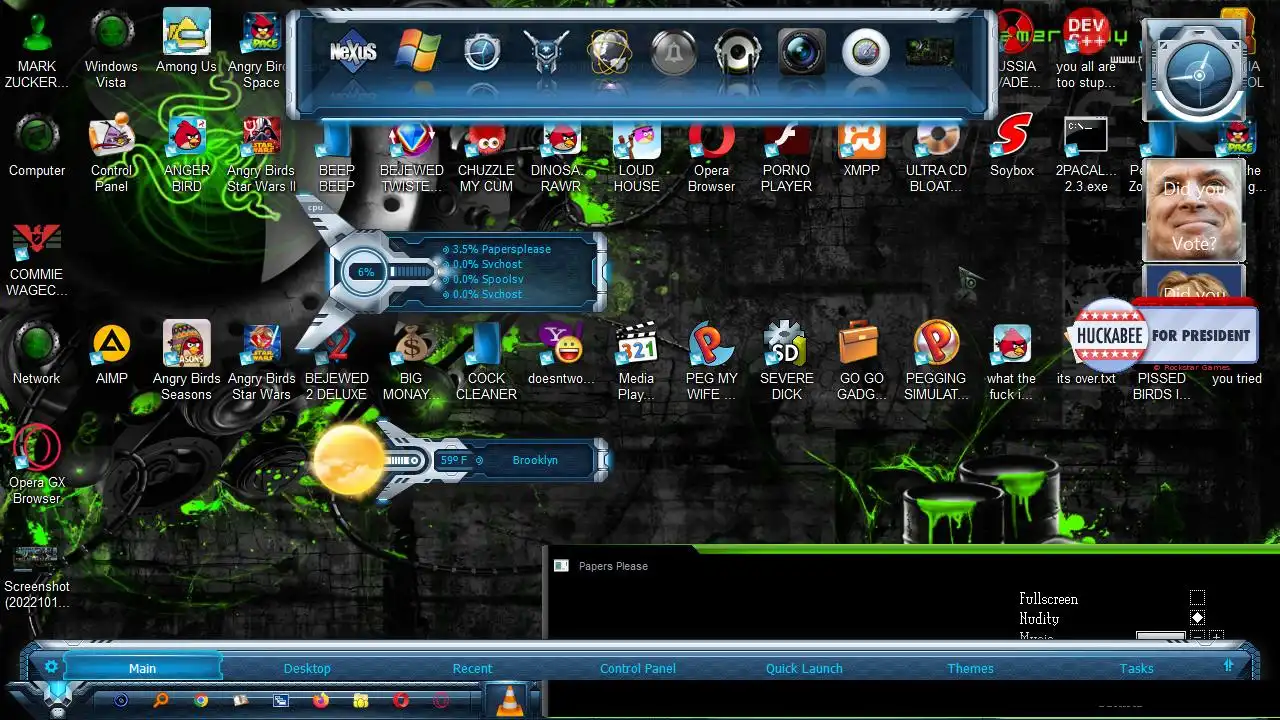Image resolution: width=1280 pixels, height=720 pixels.
Task: Select the Angry Birds Seasons shortcut
Action: (x=186, y=362)
